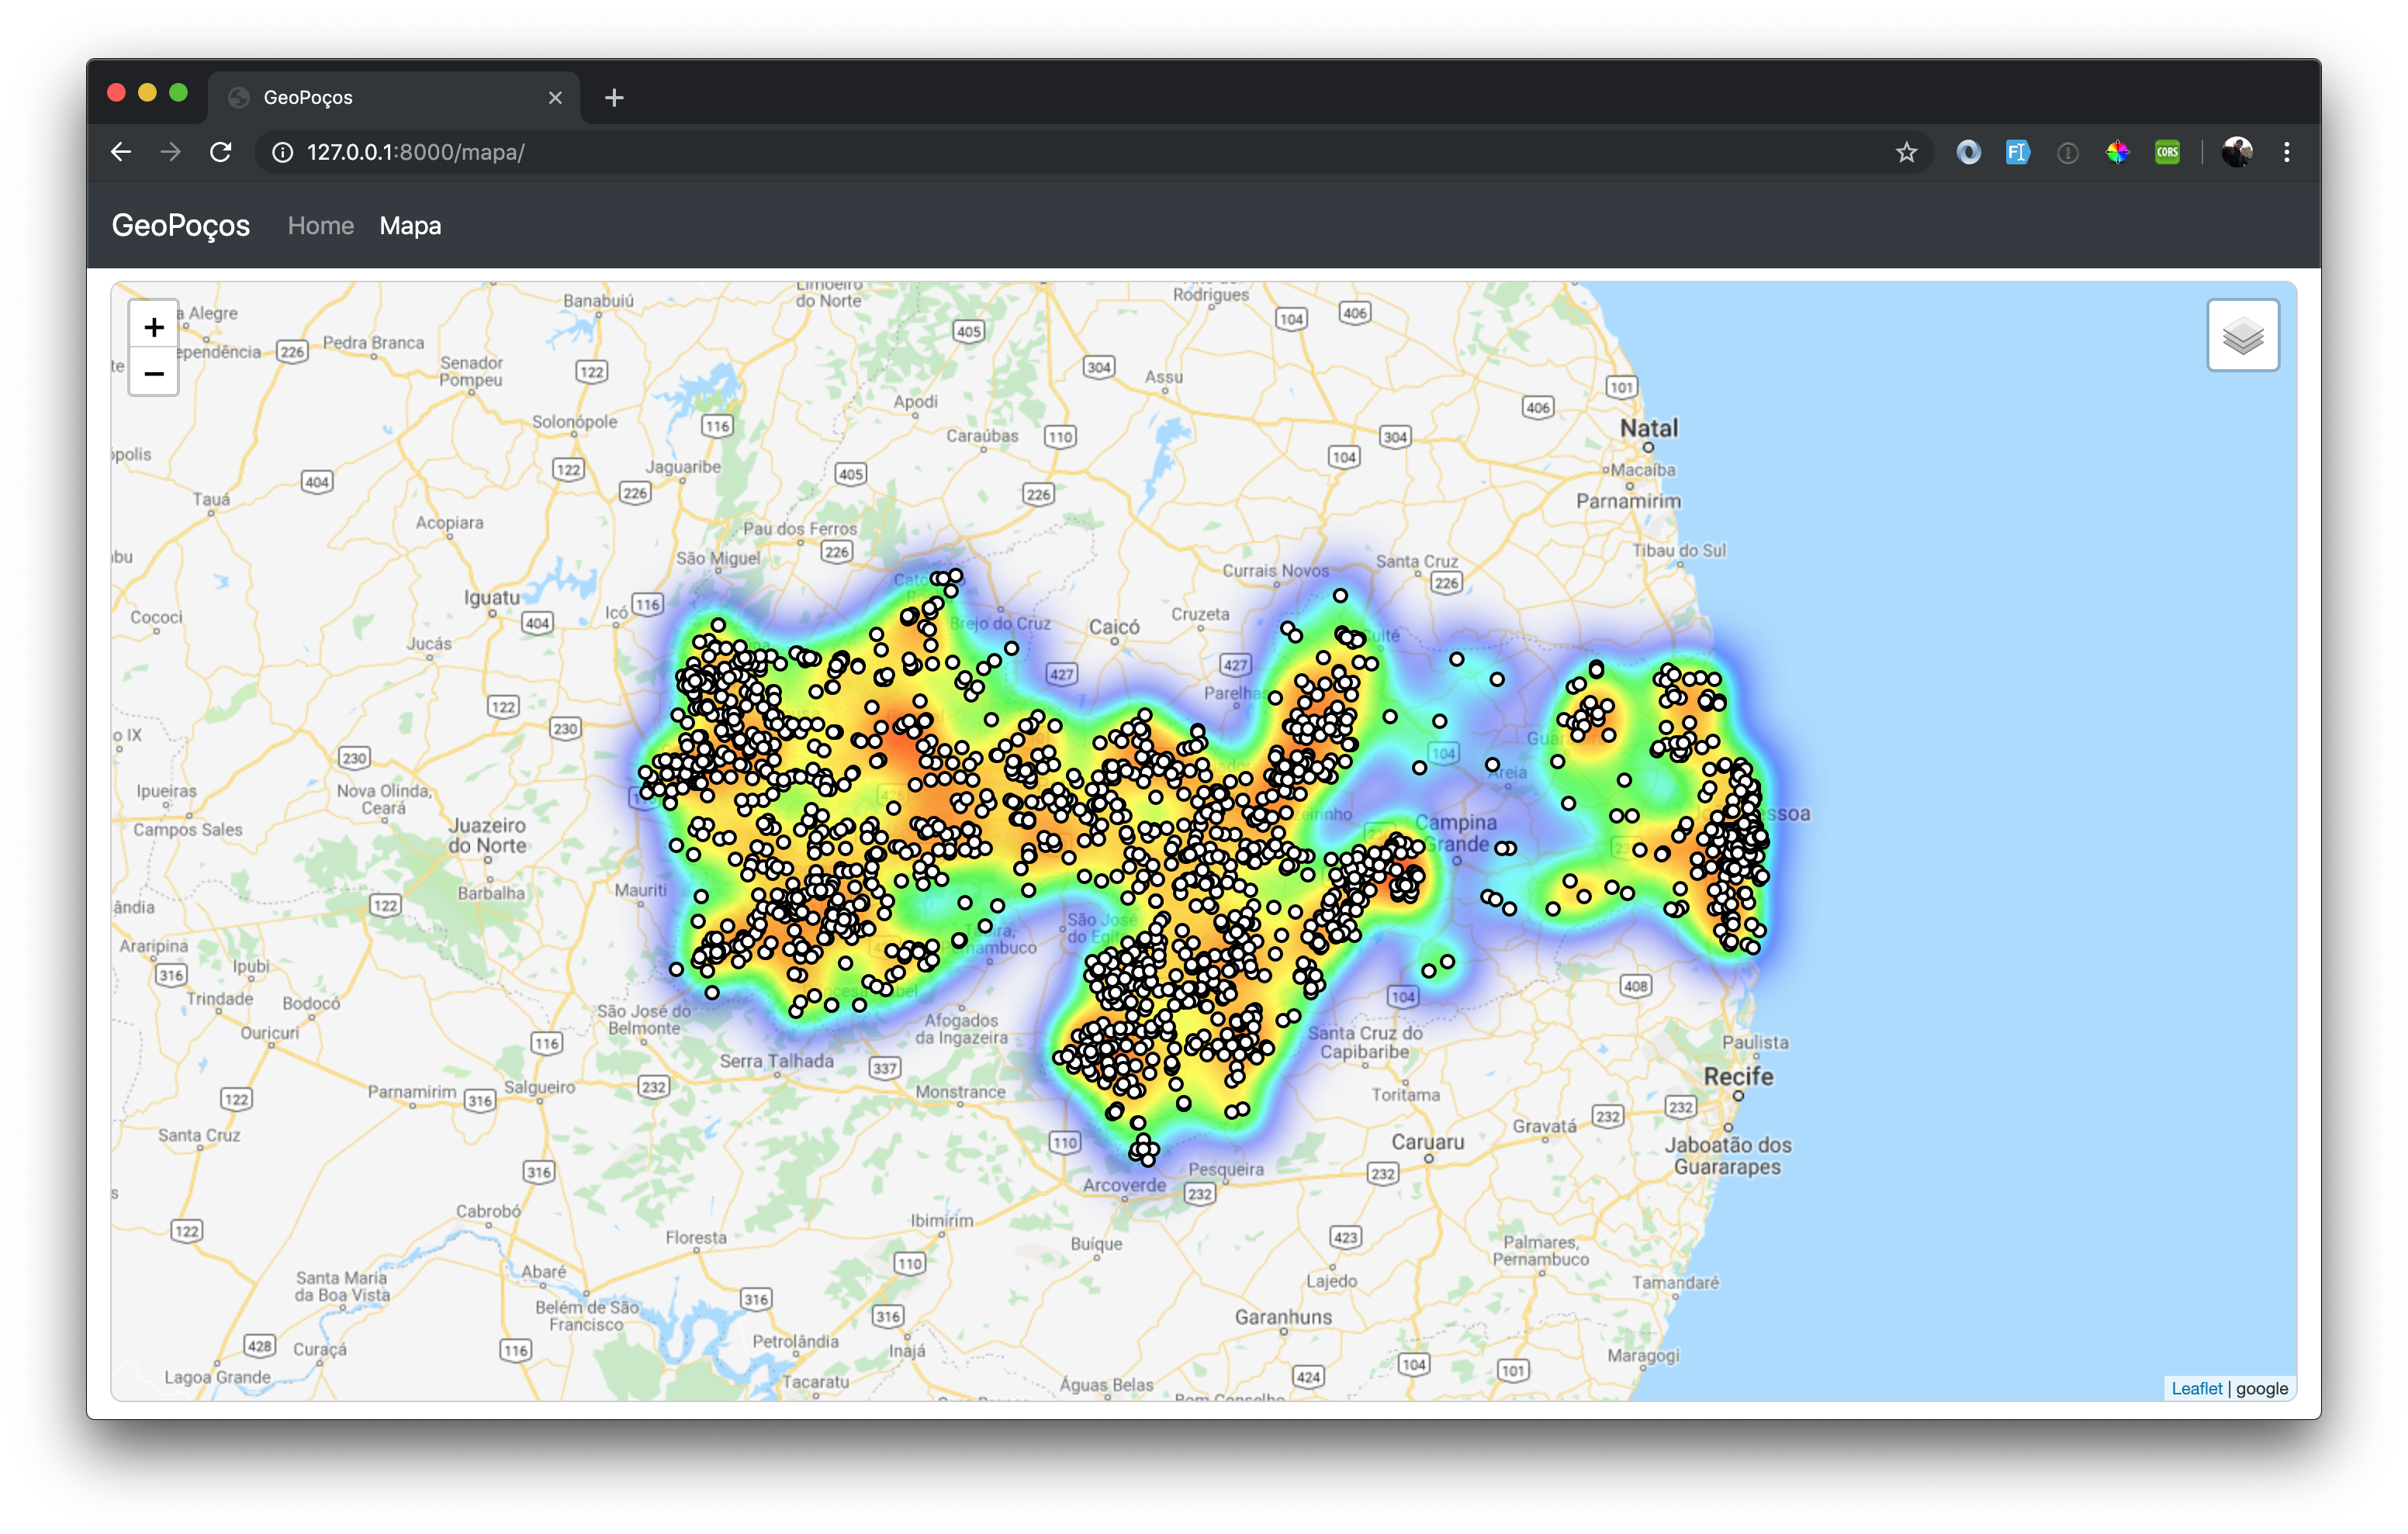Image resolution: width=2408 pixels, height=1534 pixels.
Task: Click the browser profile avatar
Action: (2236, 152)
